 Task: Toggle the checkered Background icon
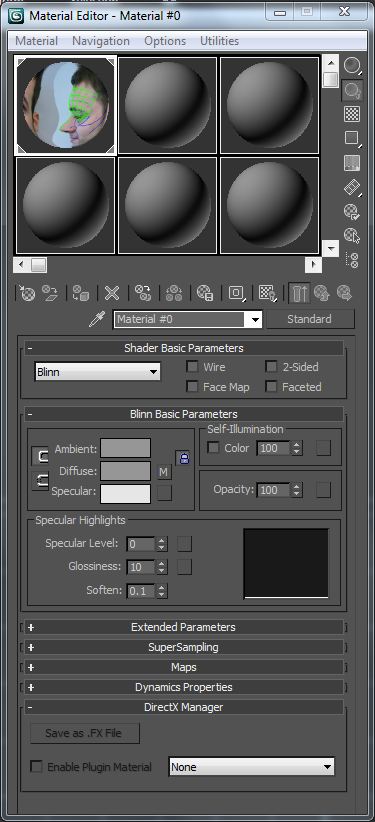click(x=352, y=114)
